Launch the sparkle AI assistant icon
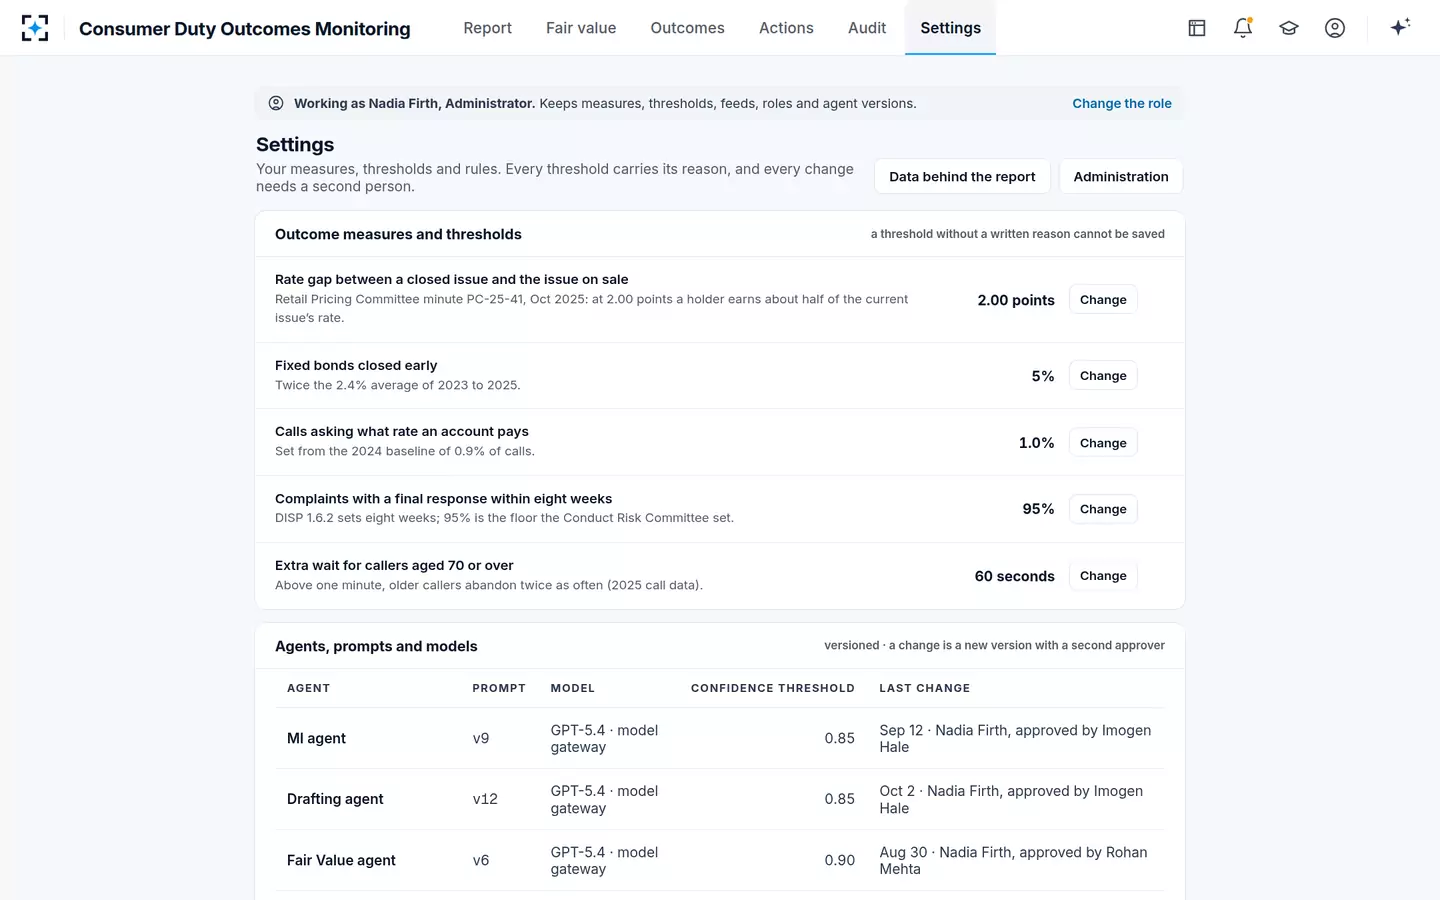 coord(1400,27)
